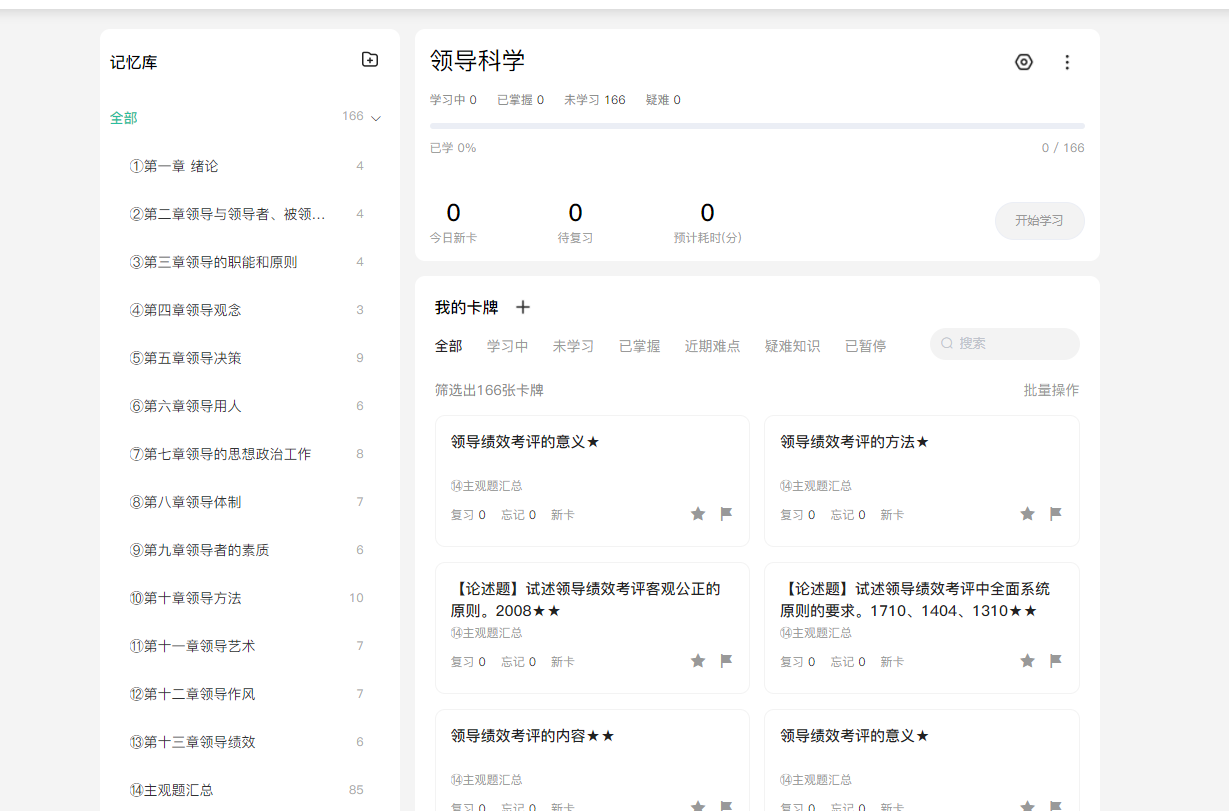This screenshot has width=1229, height=811.
Task: Click the 学习中 0 statistic
Action: pyautogui.click(x=453, y=100)
